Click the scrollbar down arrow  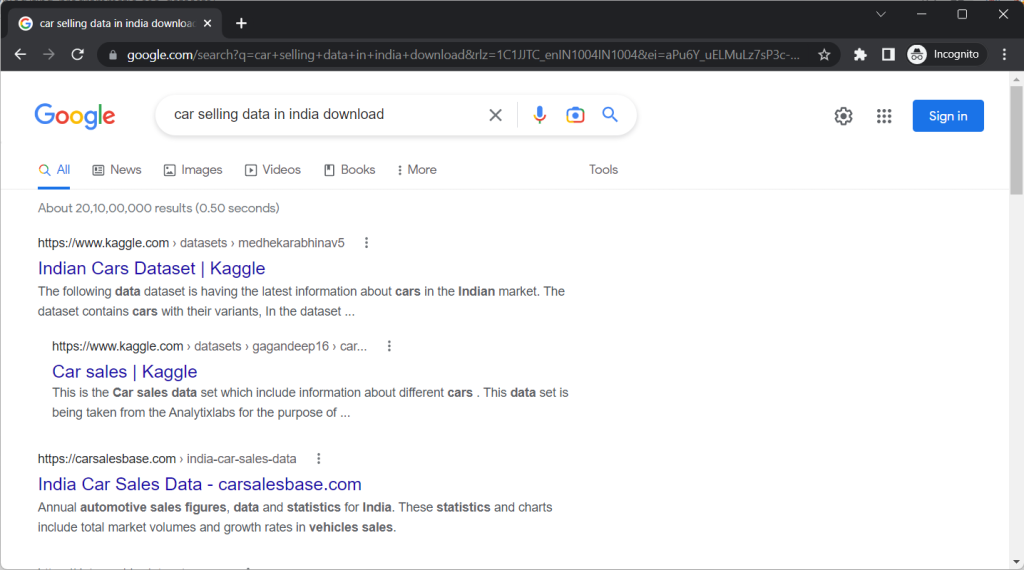tap(1016, 562)
